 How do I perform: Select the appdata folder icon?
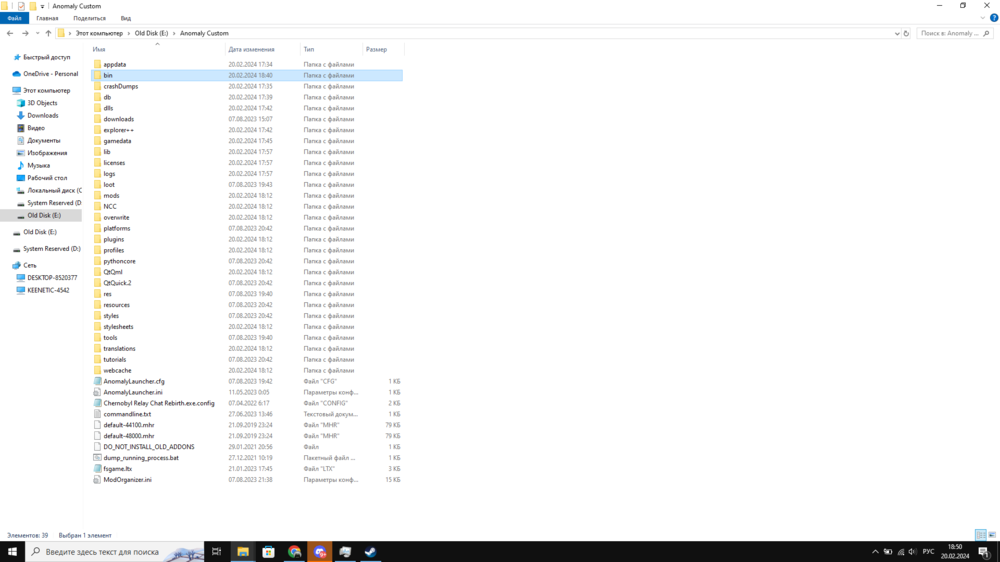(97, 64)
